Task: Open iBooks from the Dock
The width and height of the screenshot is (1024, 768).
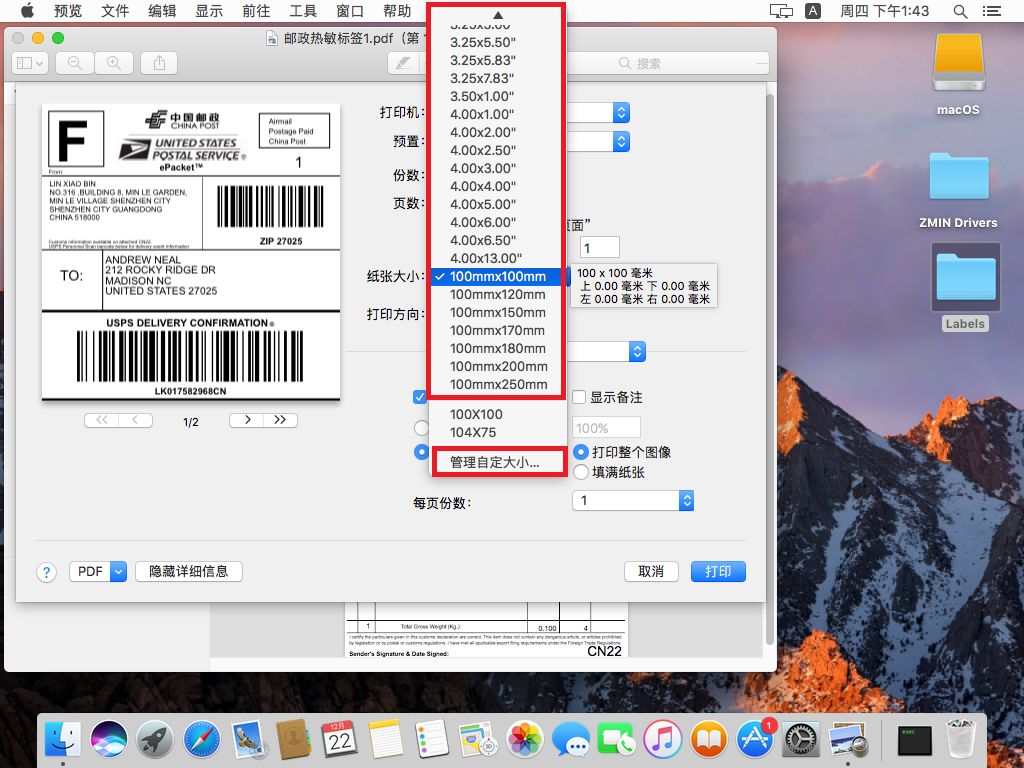Action: [x=709, y=739]
